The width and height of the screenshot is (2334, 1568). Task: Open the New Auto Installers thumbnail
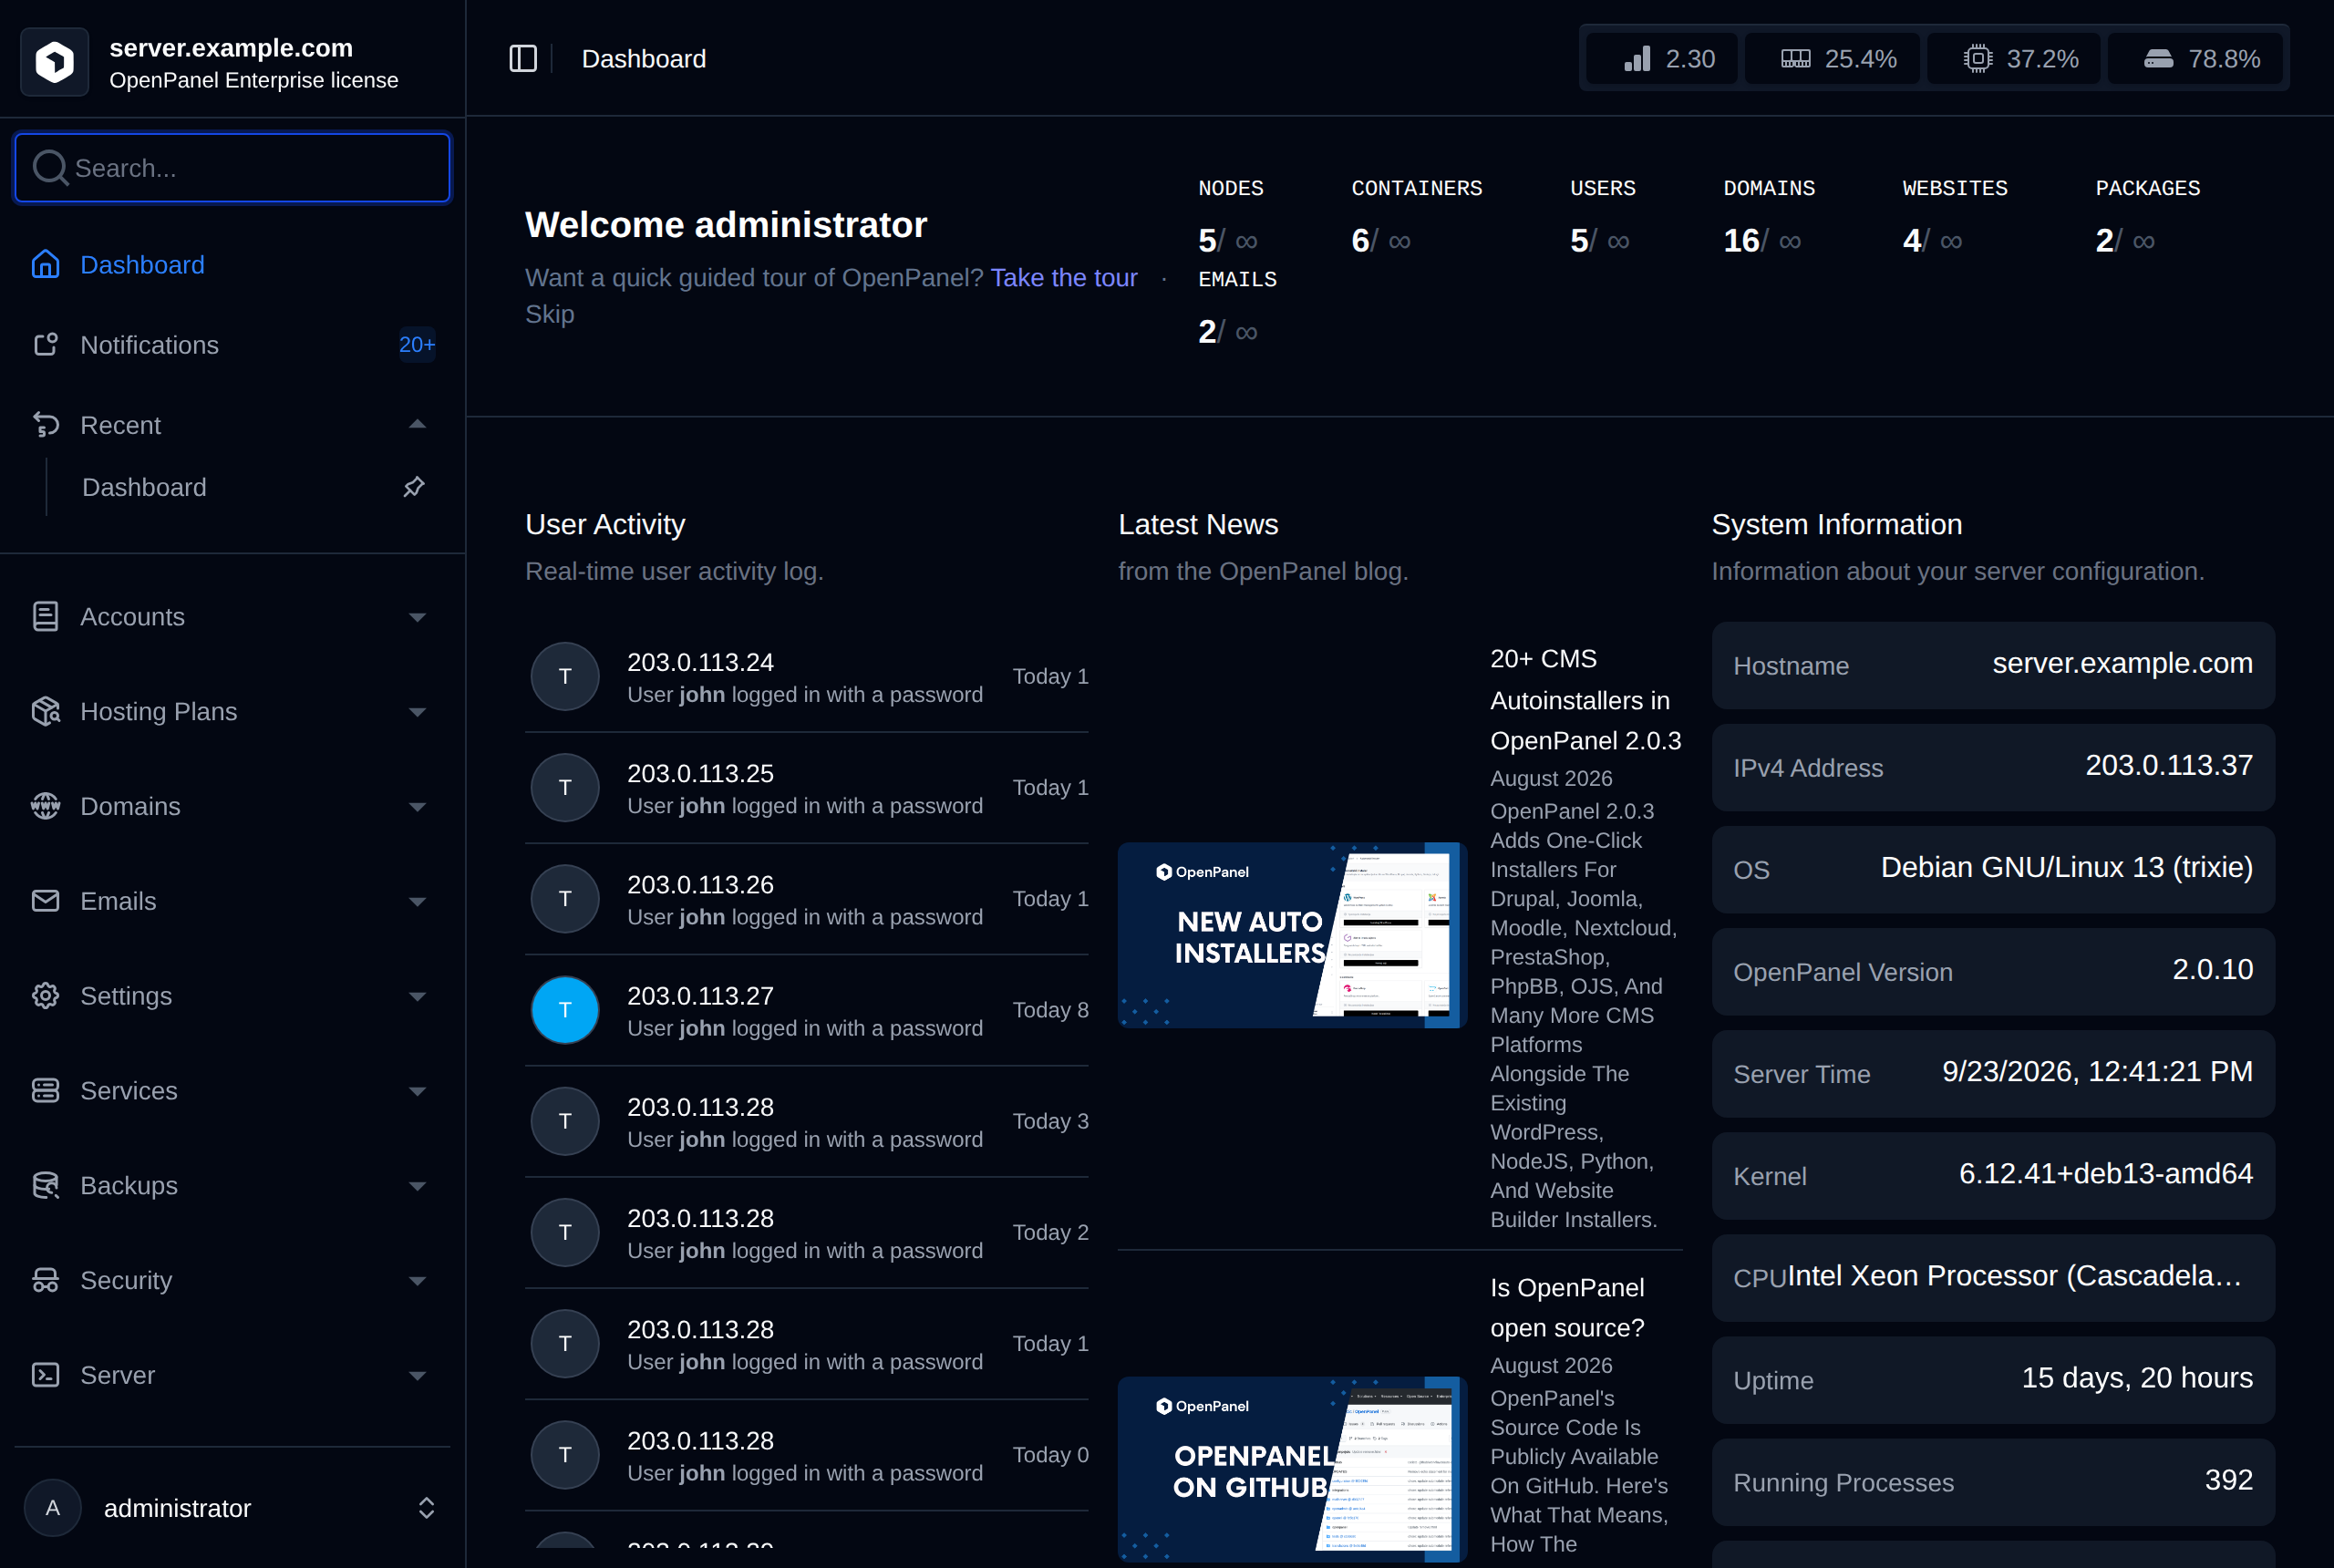coord(1291,934)
